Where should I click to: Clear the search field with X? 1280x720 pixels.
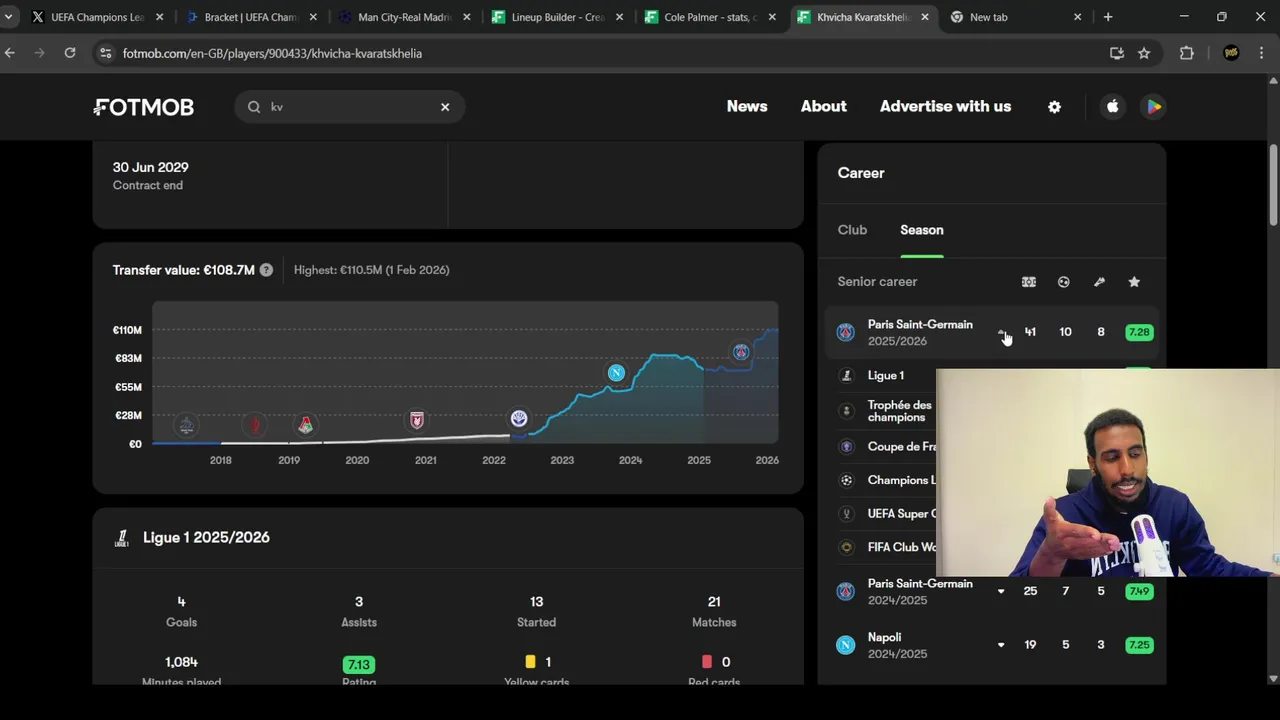[445, 107]
